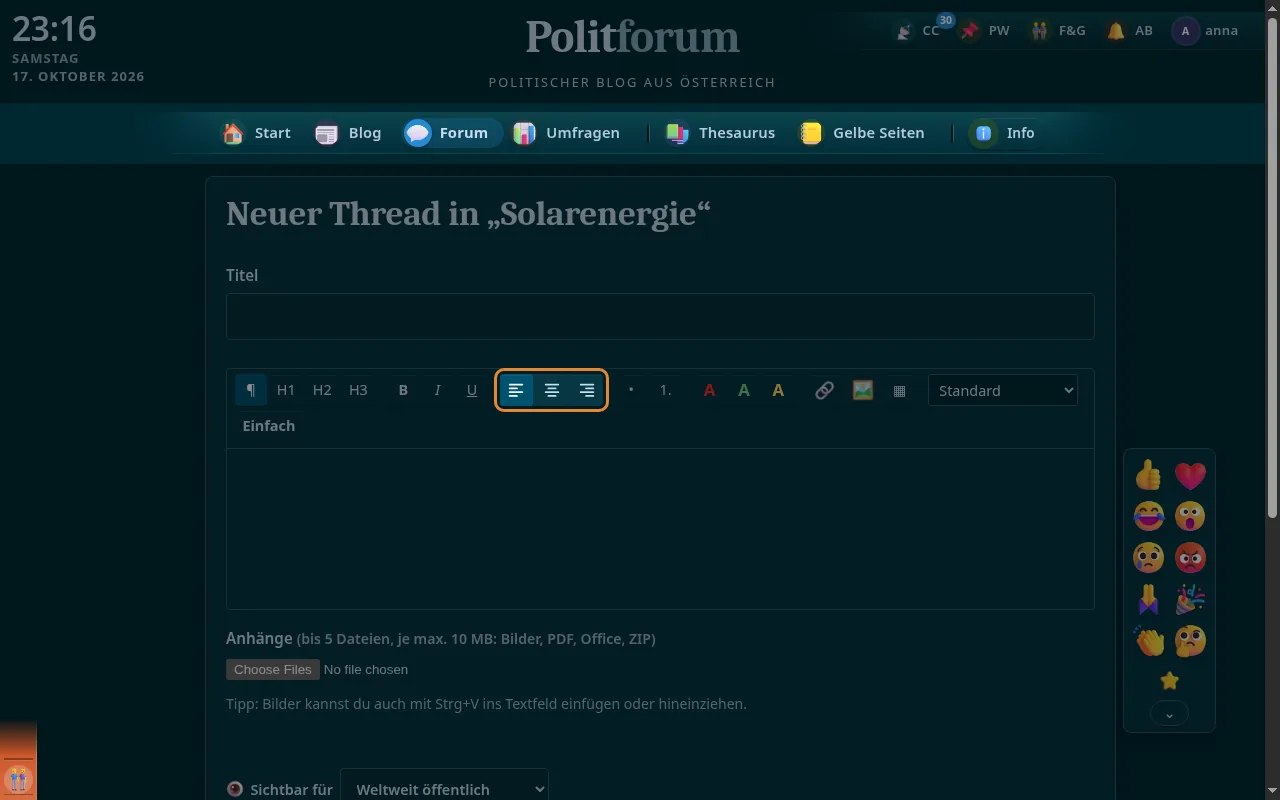Center-align text in the editor toolbar
Image resolution: width=1280 pixels, height=800 pixels.
click(x=552, y=390)
